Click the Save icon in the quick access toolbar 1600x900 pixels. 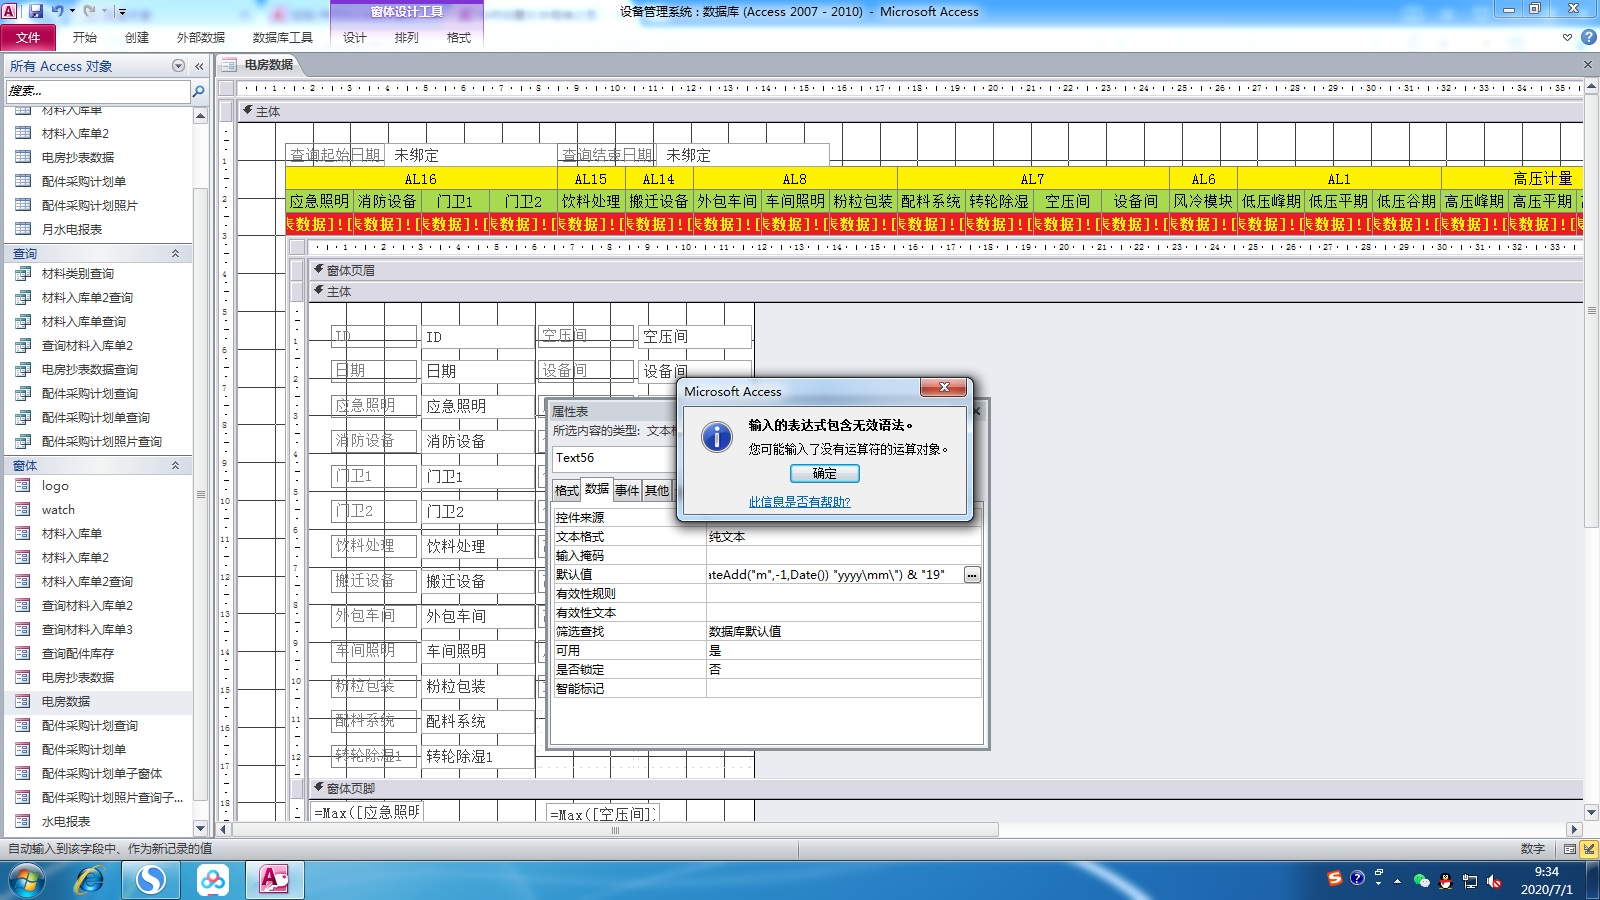click(36, 11)
